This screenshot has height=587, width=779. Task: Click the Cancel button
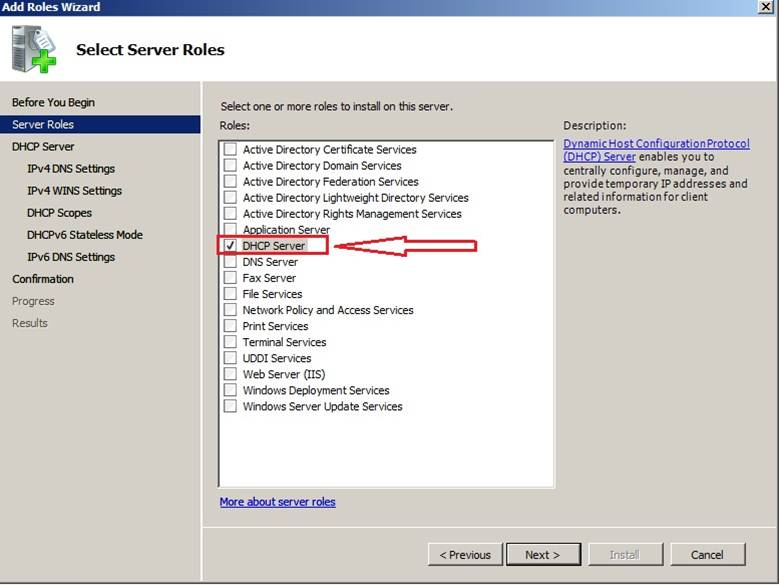[707, 554]
